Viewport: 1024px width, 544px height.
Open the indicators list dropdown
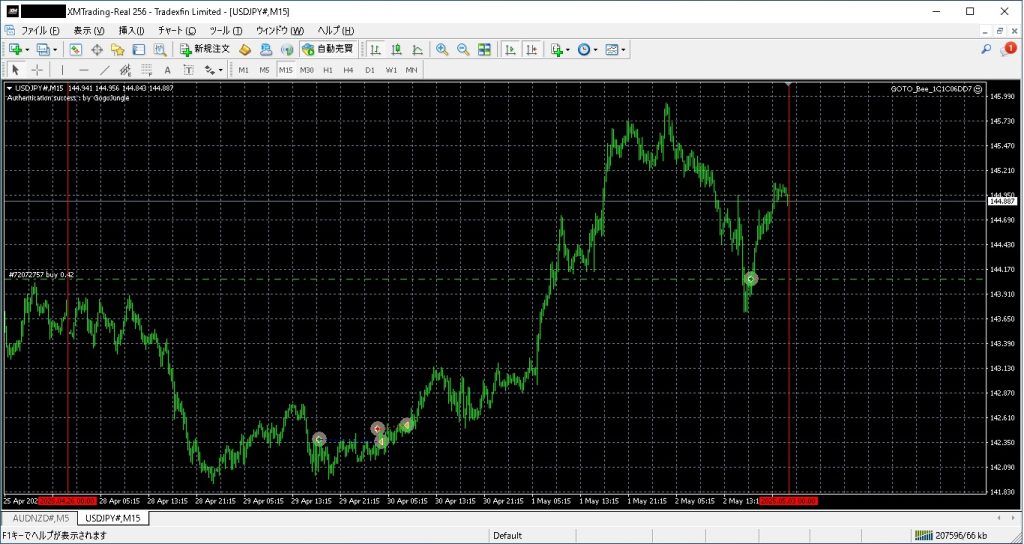568,49
